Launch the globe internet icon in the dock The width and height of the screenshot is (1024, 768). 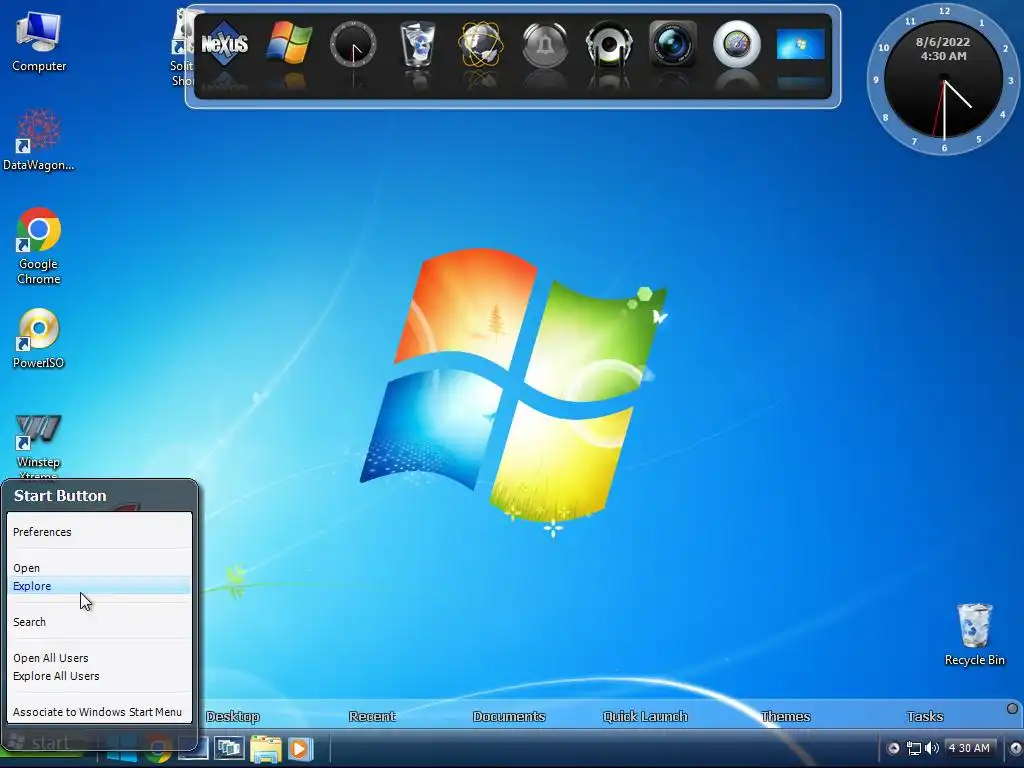pos(481,44)
